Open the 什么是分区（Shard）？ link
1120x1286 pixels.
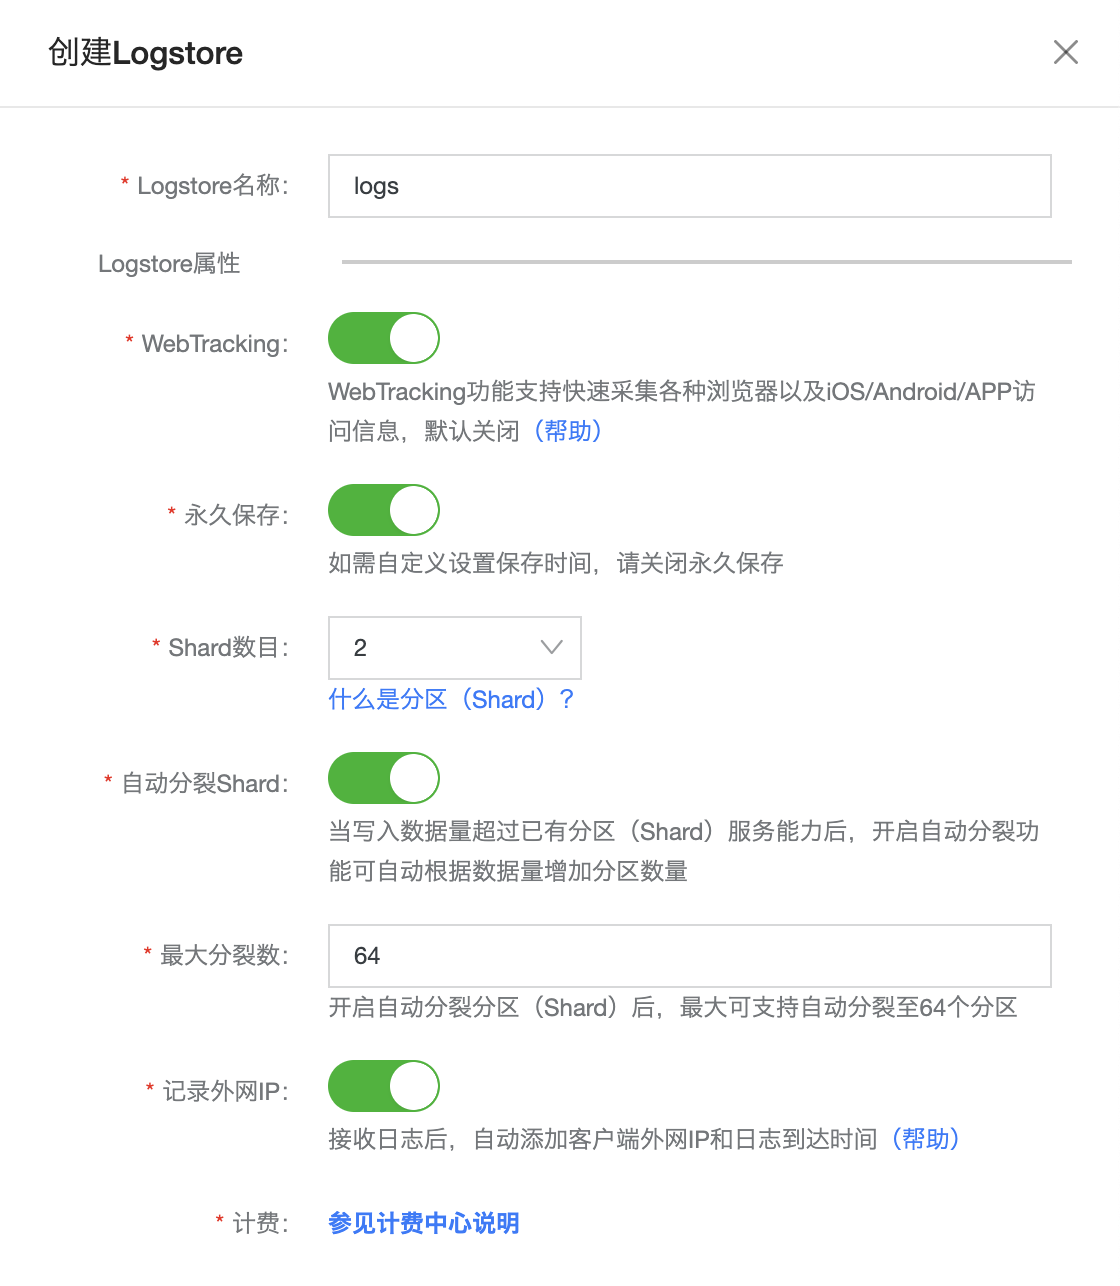coord(452,699)
